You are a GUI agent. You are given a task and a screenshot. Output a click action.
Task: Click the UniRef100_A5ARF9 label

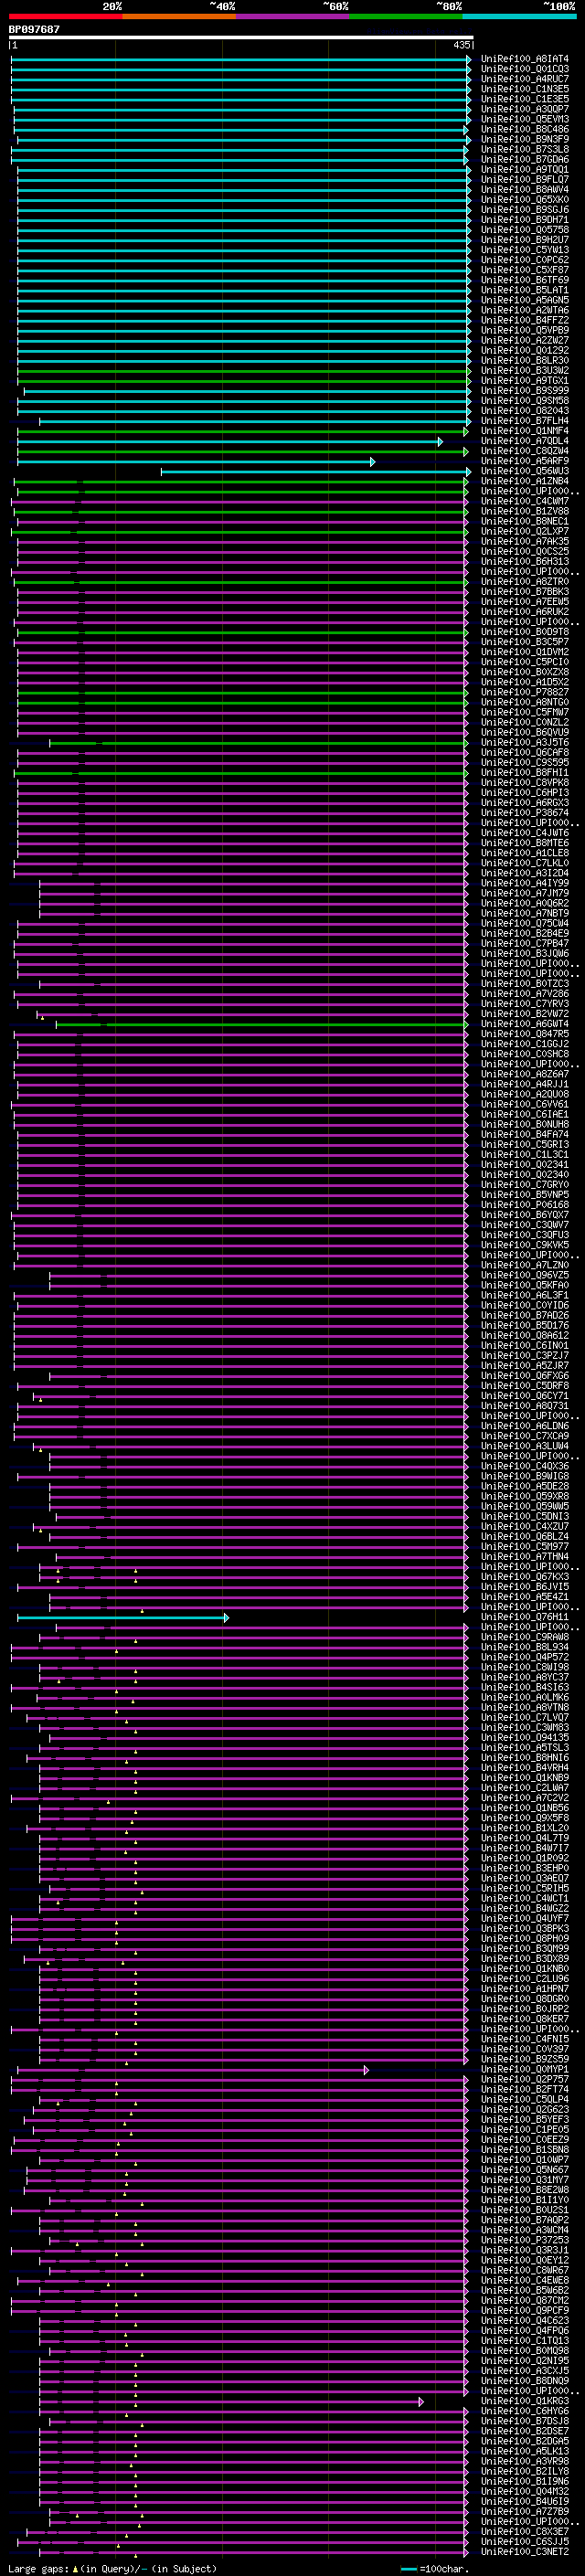pos(525,461)
